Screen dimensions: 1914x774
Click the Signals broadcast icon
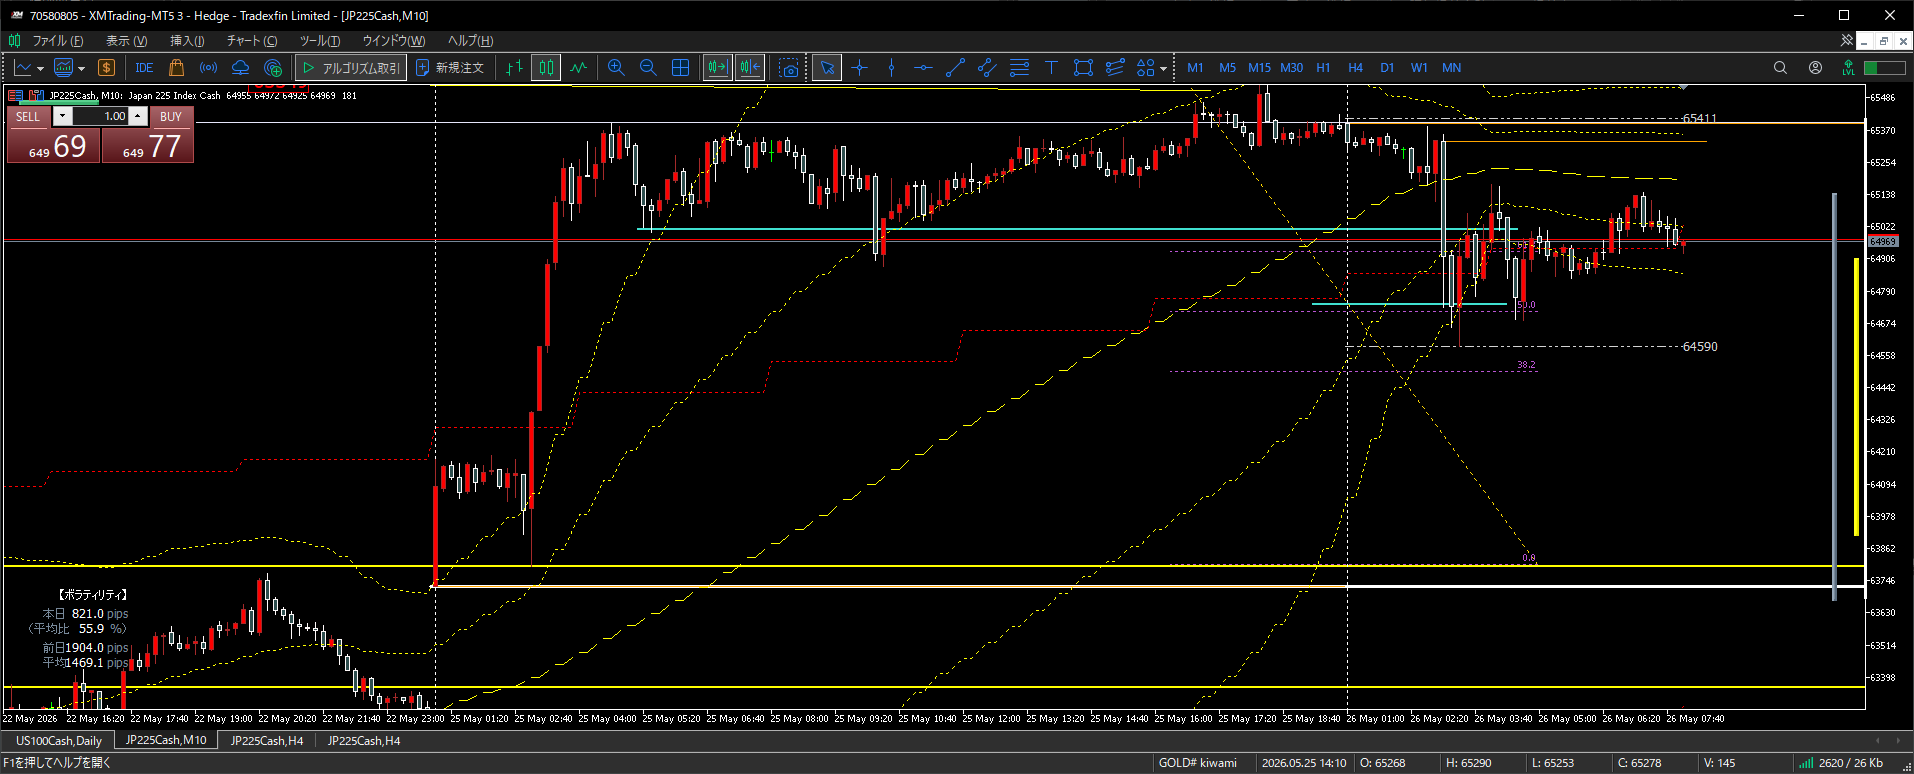pos(208,68)
